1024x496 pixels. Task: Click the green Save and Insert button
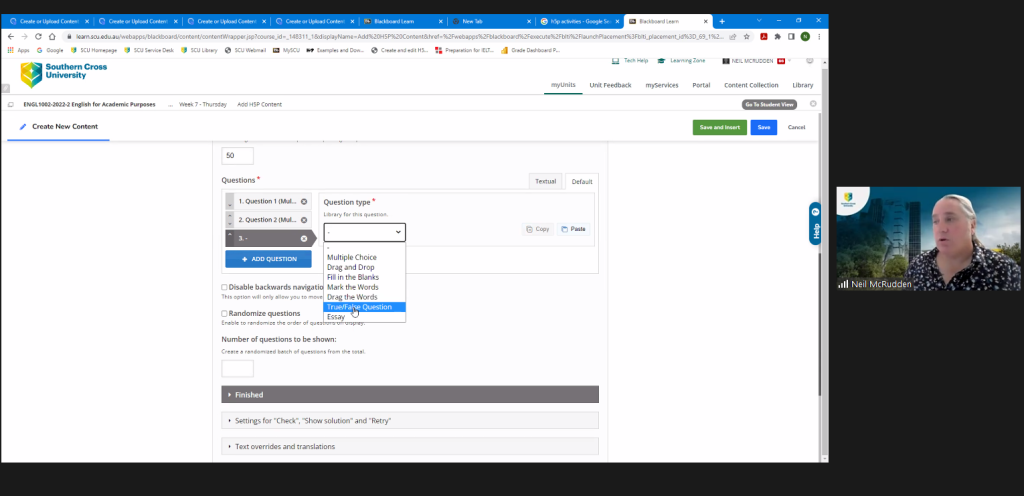point(720,127)
